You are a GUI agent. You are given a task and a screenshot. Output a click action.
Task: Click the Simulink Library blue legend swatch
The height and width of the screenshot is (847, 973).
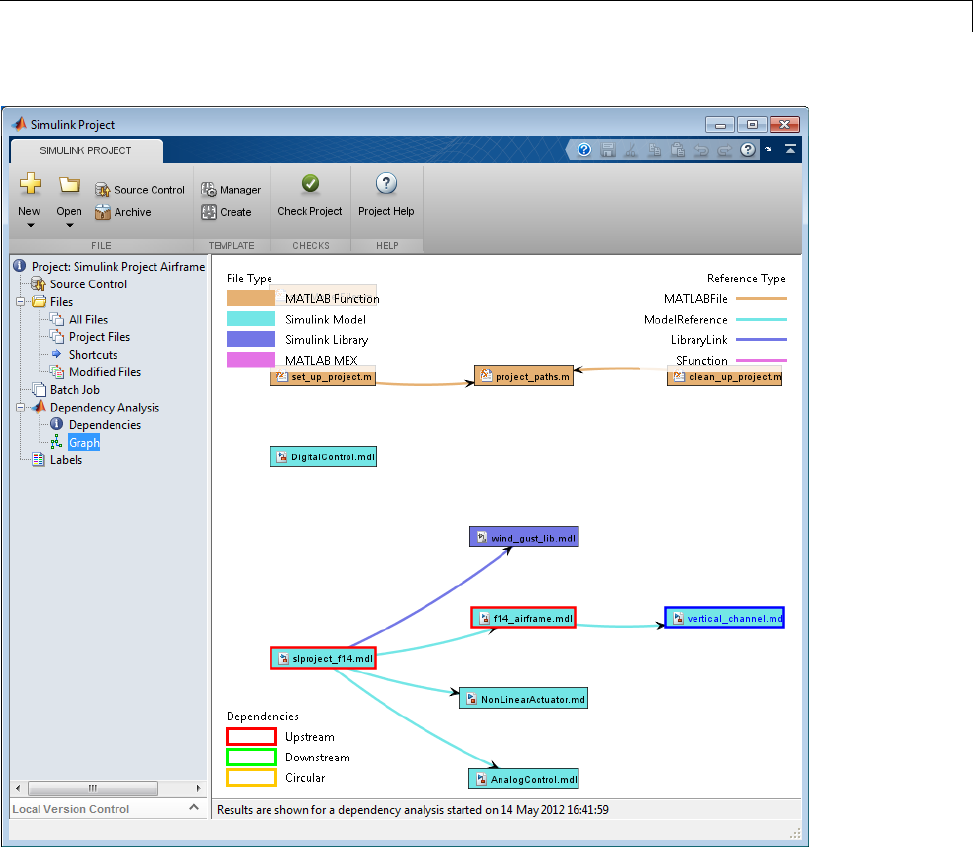pos(251,339)
